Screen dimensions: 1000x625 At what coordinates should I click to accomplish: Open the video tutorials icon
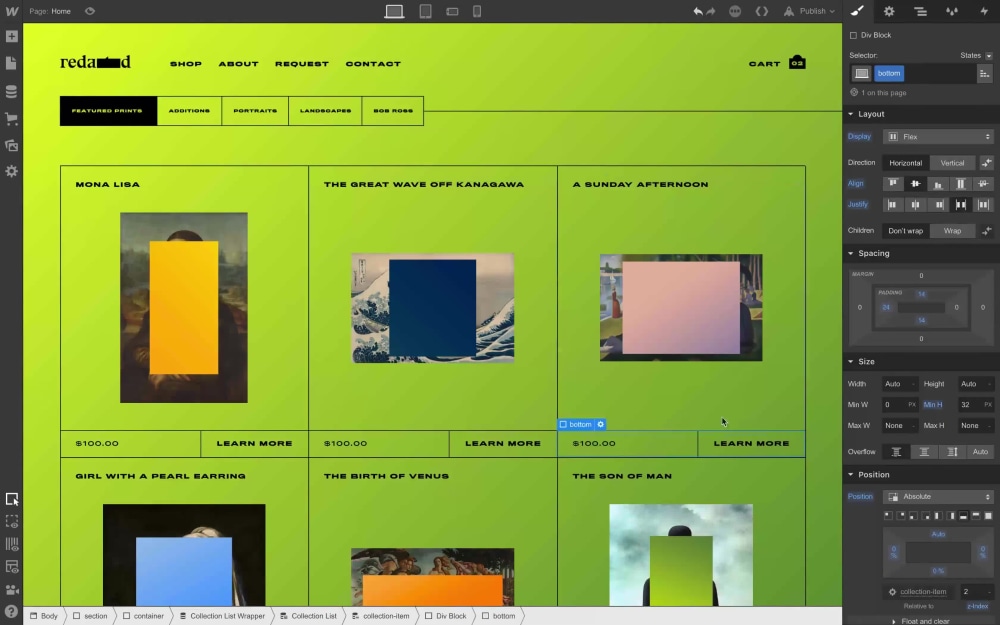click(11, 589)
